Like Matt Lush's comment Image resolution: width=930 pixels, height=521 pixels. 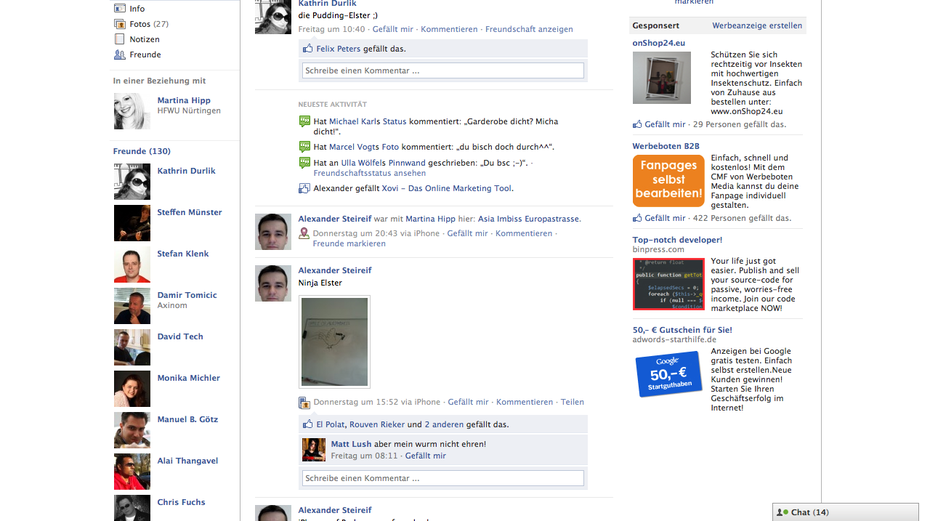tap(425, 456)
